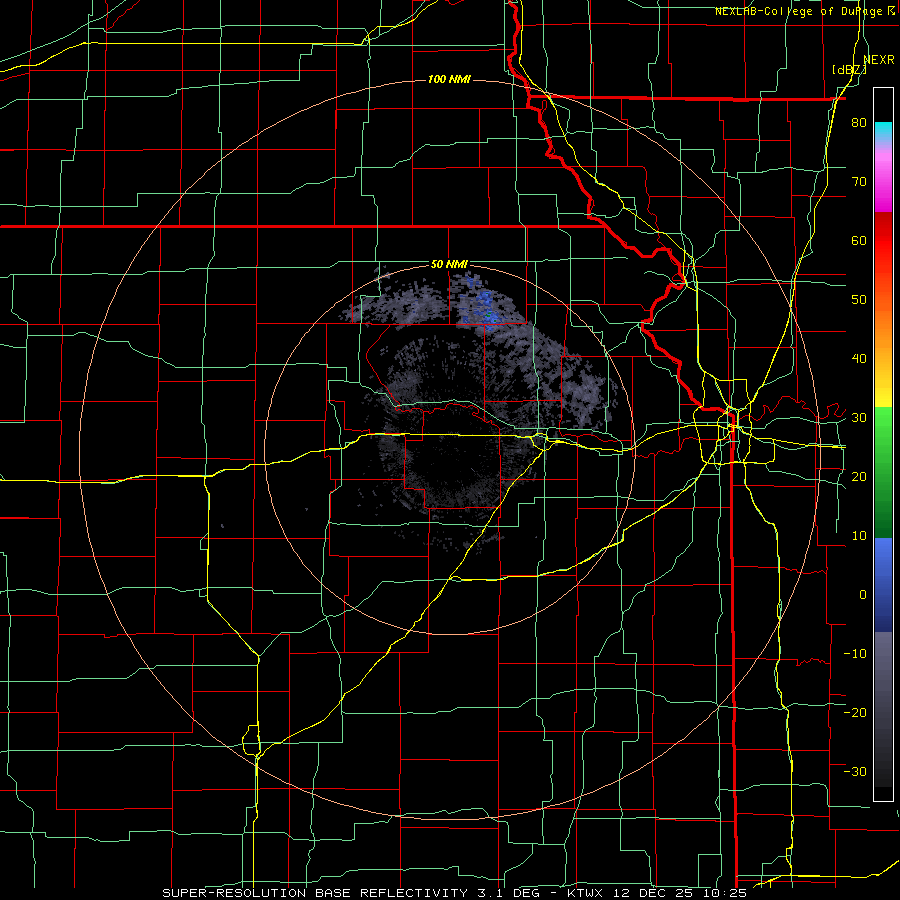Click the -30 value on the dBZ scale
Image resolution: width=900 pixels, height=900 pixels.
coord(855,771)
